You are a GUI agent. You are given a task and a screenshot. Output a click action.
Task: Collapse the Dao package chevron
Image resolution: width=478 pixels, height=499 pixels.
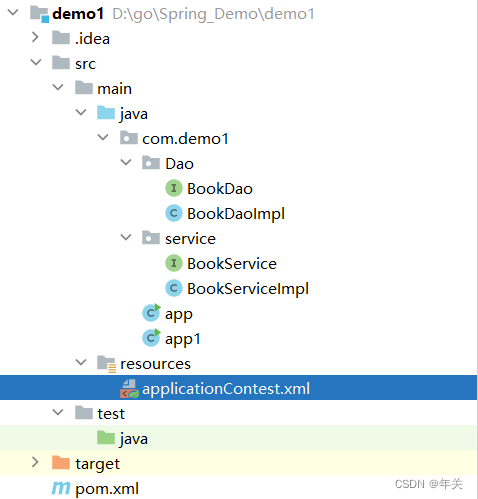(x=126, y=162)
